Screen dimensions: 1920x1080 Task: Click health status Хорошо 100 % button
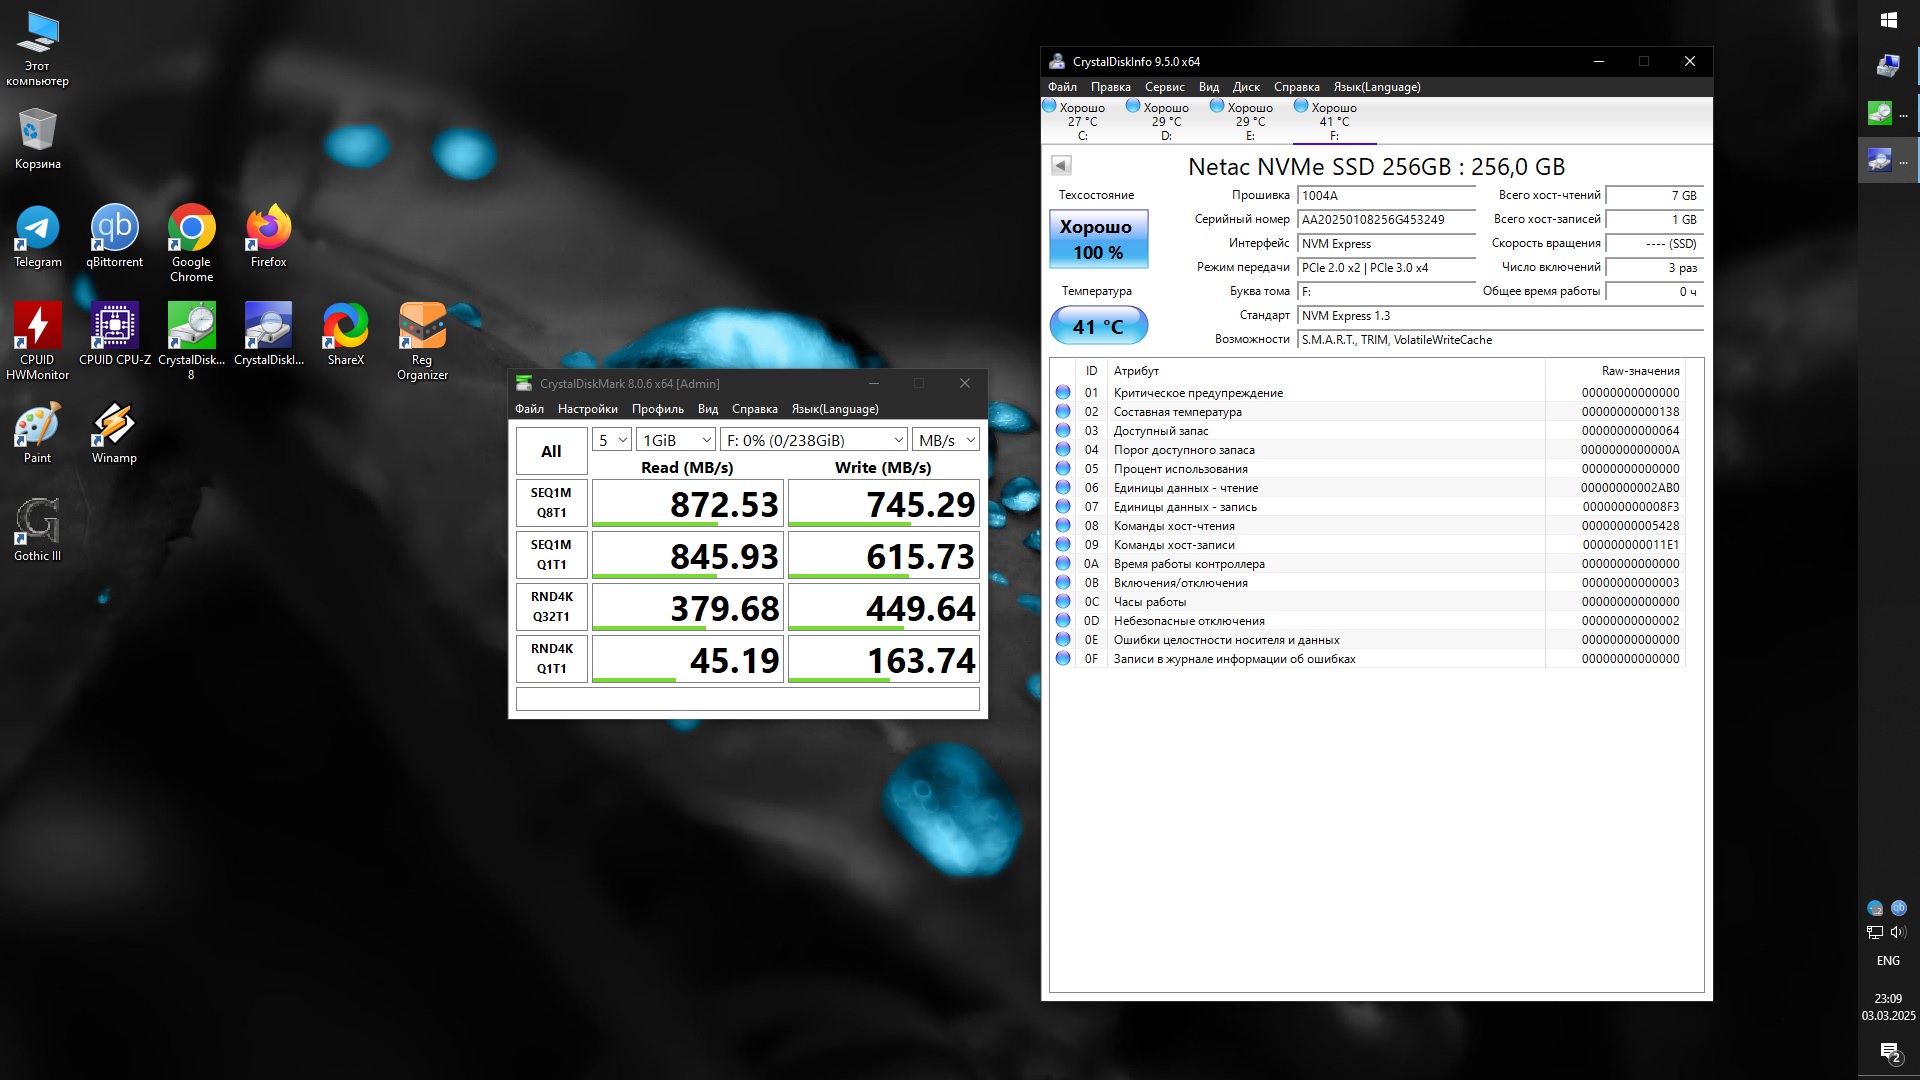click(x=1098, y=239)
